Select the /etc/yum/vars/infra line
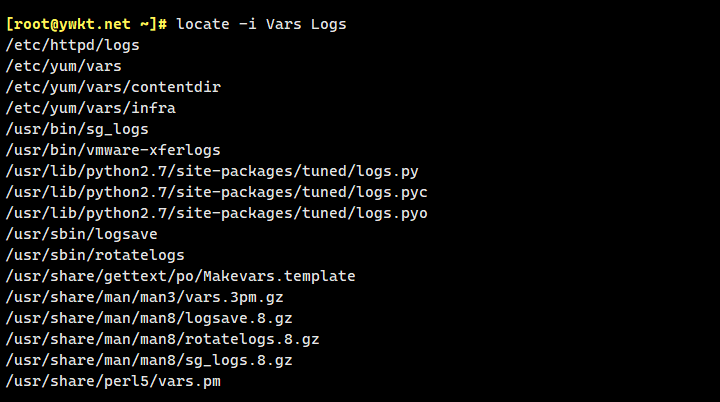The width and height of the screenshot is (720, 402). (91, 108)
